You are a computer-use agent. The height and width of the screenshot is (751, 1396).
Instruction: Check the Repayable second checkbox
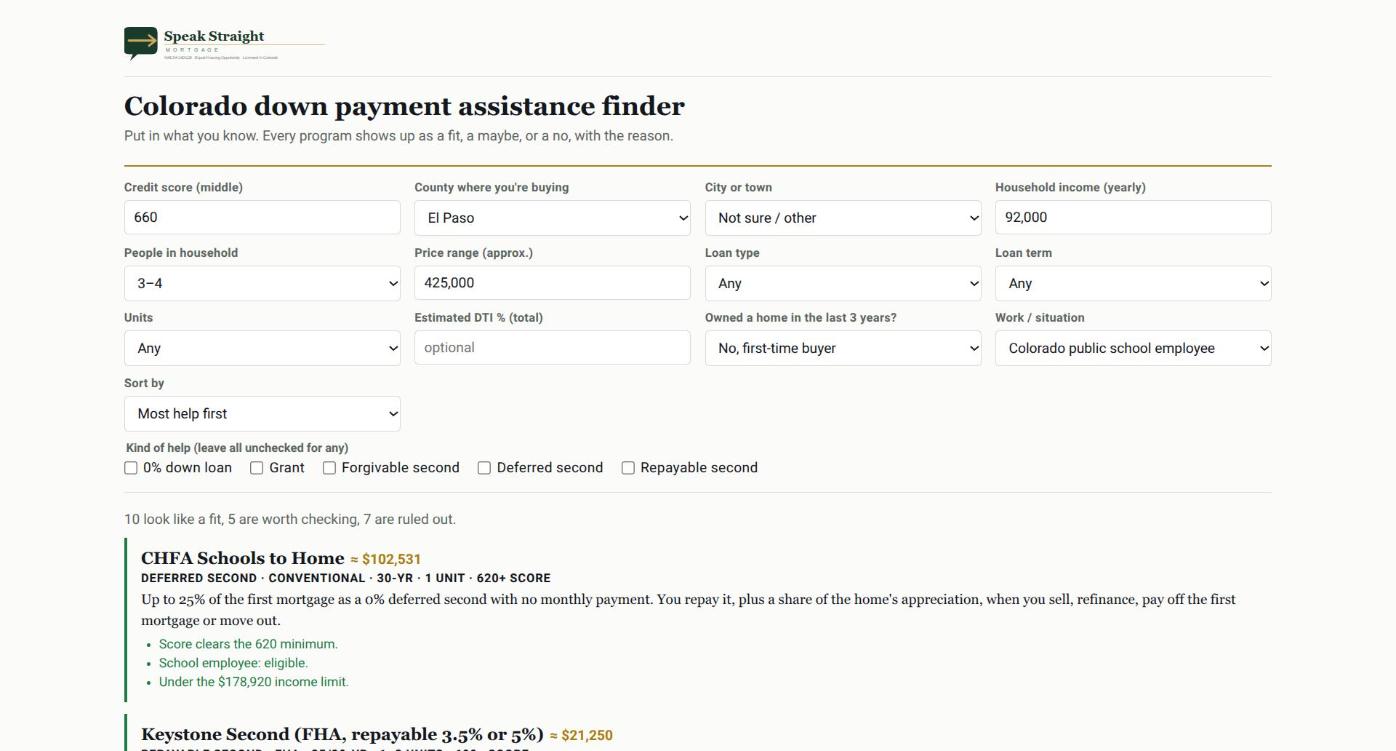click(x=628, y=468)
